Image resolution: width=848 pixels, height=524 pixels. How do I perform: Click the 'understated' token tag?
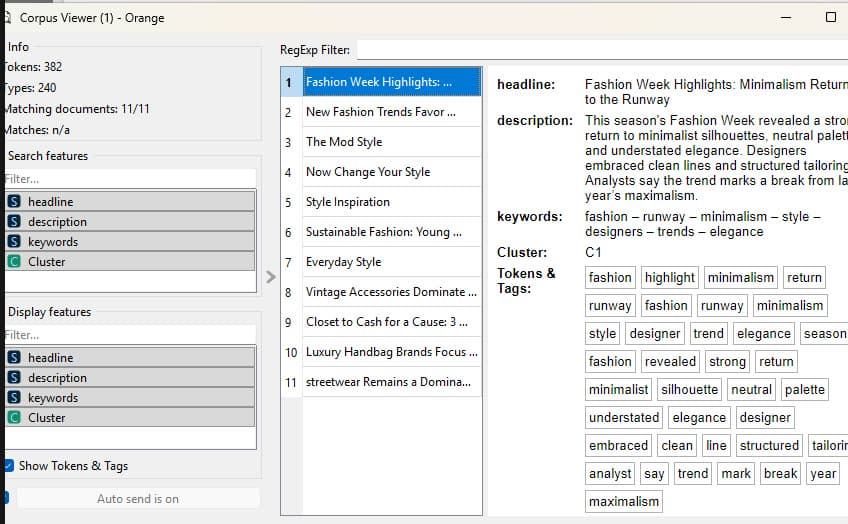click(x=624, y=417)
